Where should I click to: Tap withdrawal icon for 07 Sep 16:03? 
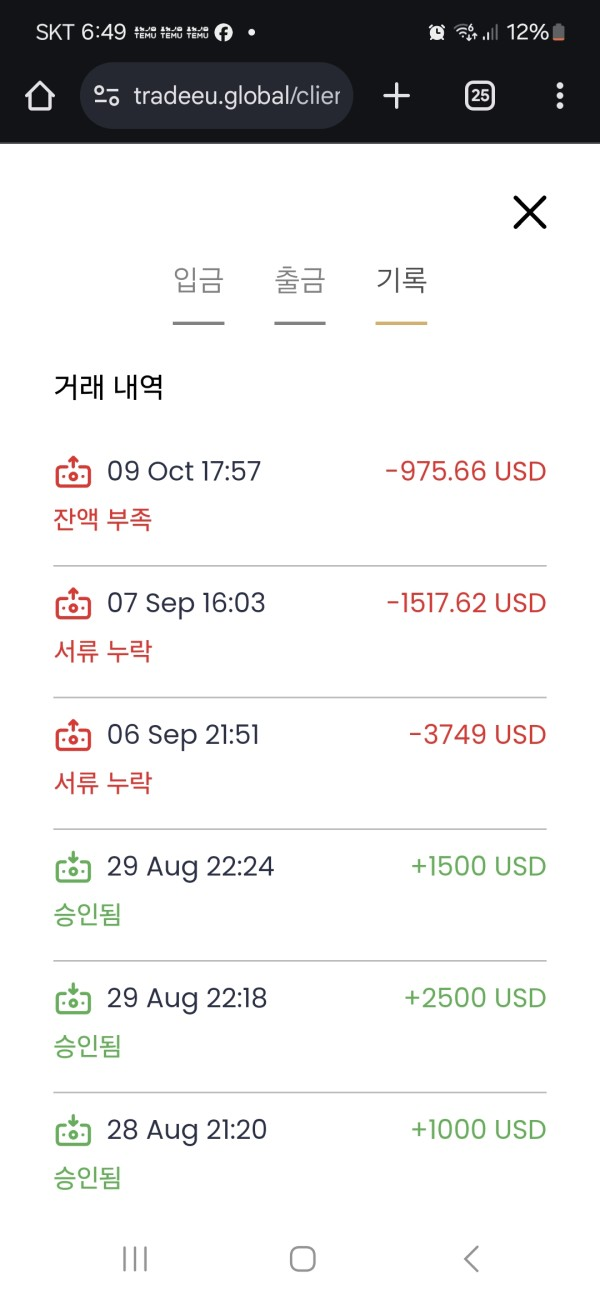click(73, 604)
